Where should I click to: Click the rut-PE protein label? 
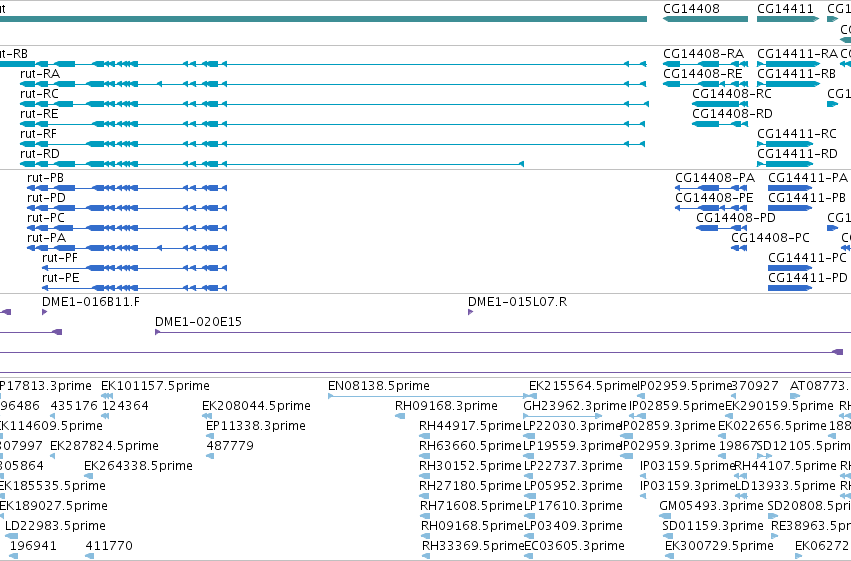click(60, 278)
